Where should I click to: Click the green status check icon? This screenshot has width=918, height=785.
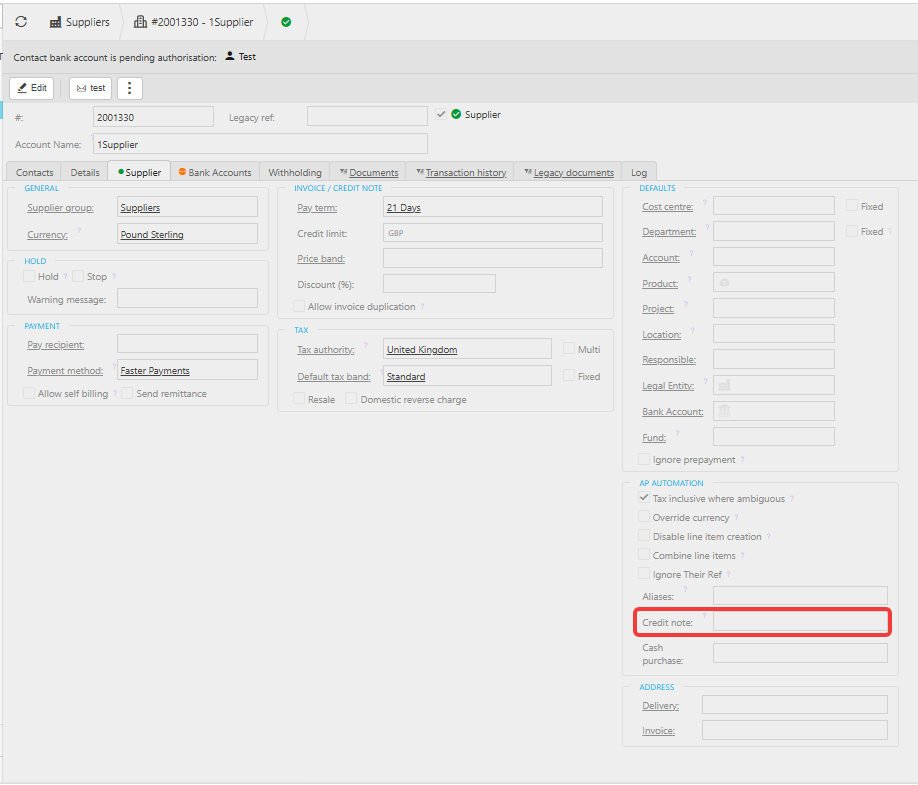click(x=286, y=22)
